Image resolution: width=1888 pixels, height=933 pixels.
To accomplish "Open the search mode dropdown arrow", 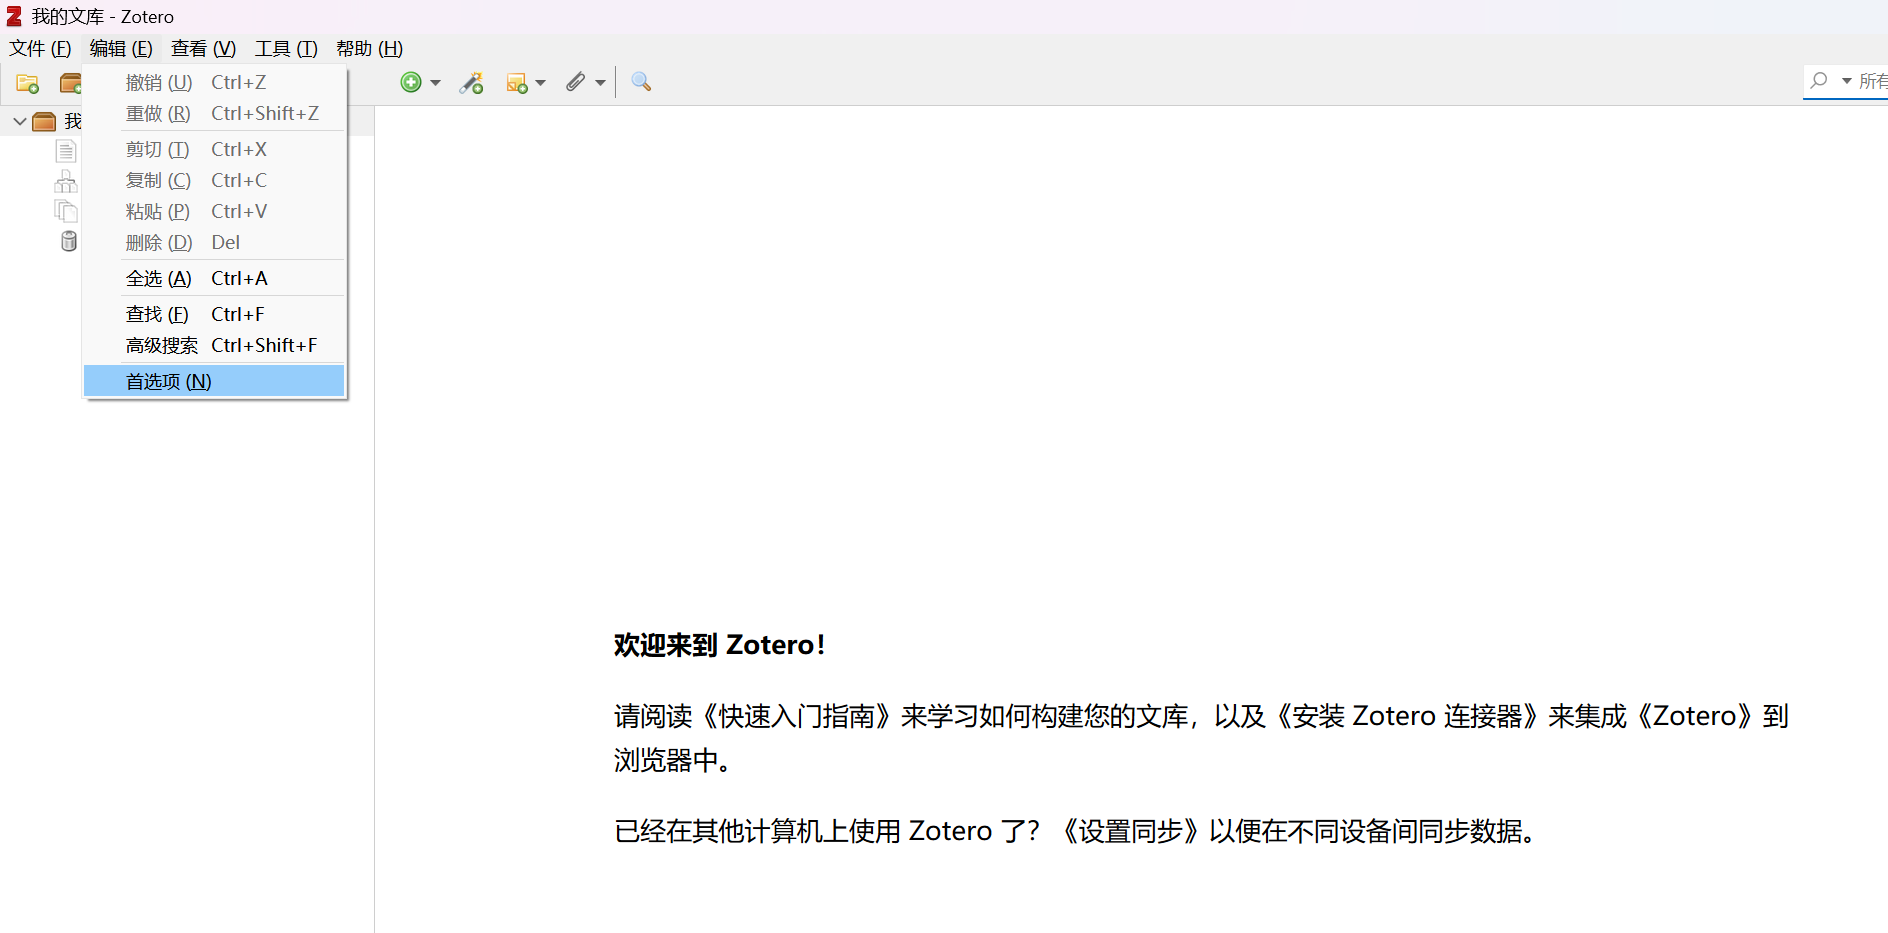I will 1846,81.
